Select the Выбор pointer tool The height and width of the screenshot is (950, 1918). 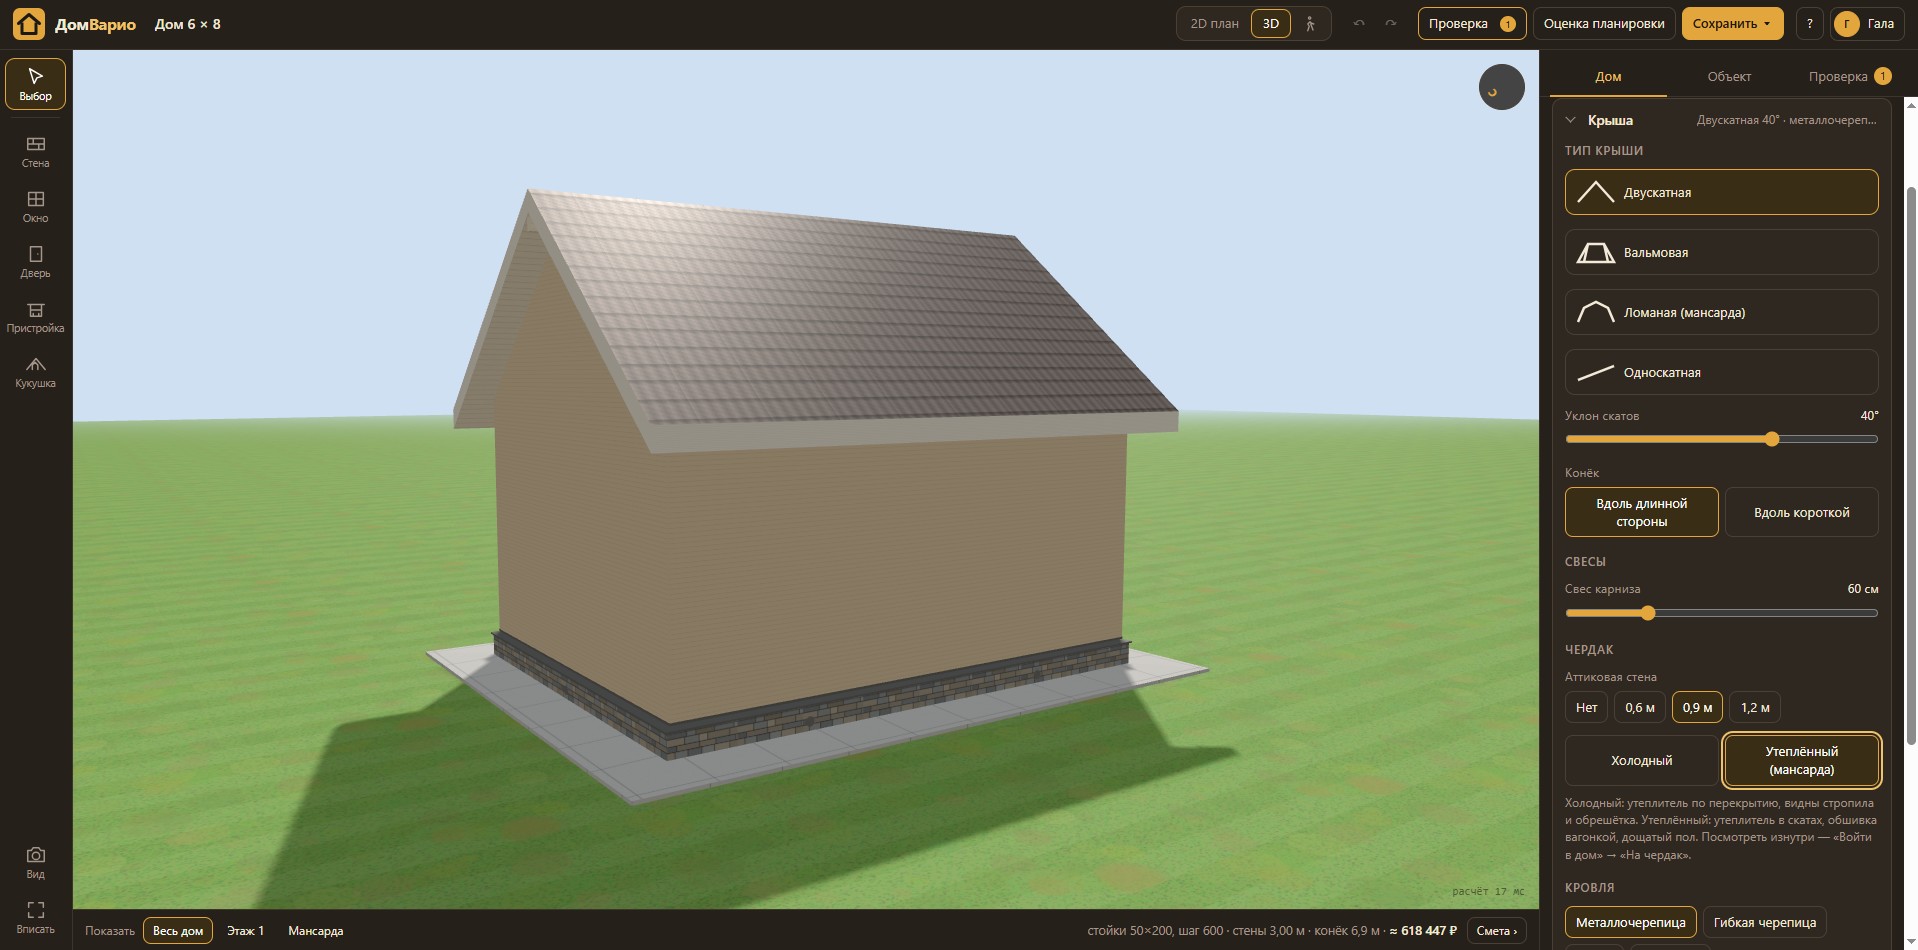pyautogui.click(x=35, y=84)
